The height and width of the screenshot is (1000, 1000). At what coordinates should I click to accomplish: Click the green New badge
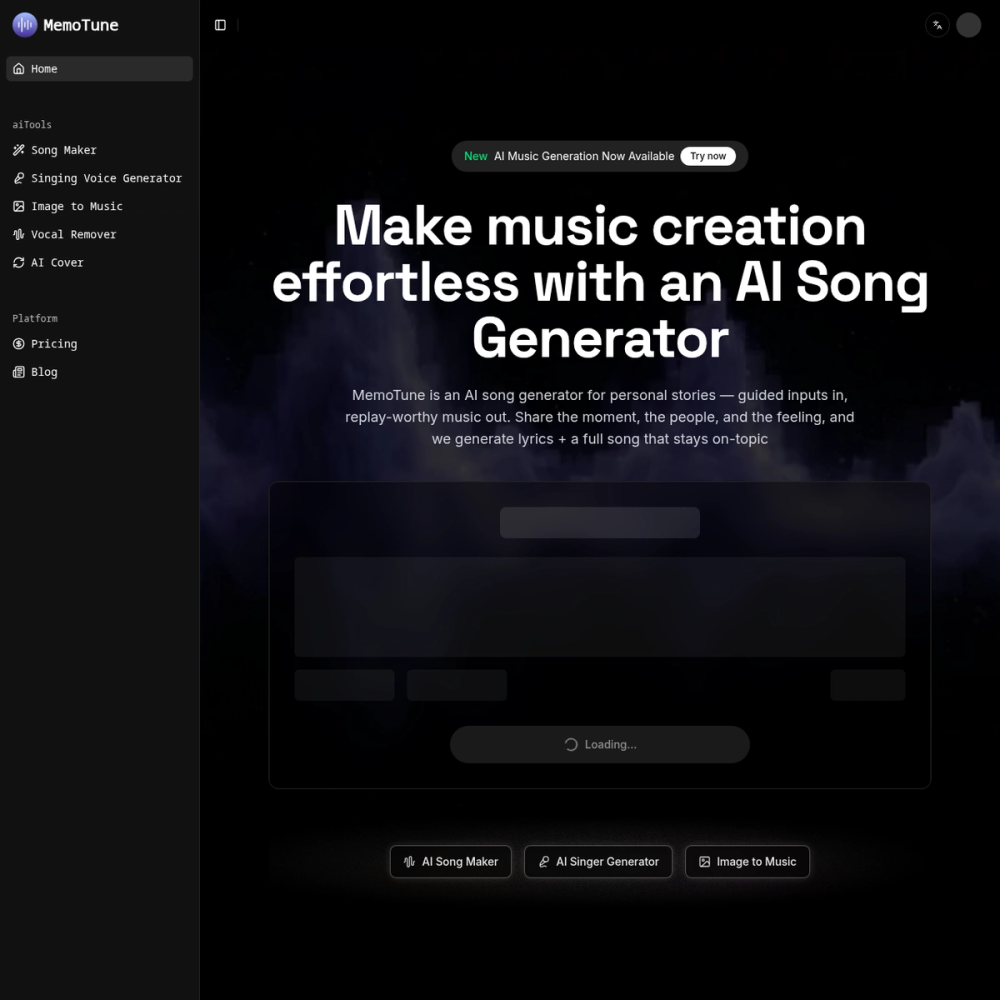point(475,156)
